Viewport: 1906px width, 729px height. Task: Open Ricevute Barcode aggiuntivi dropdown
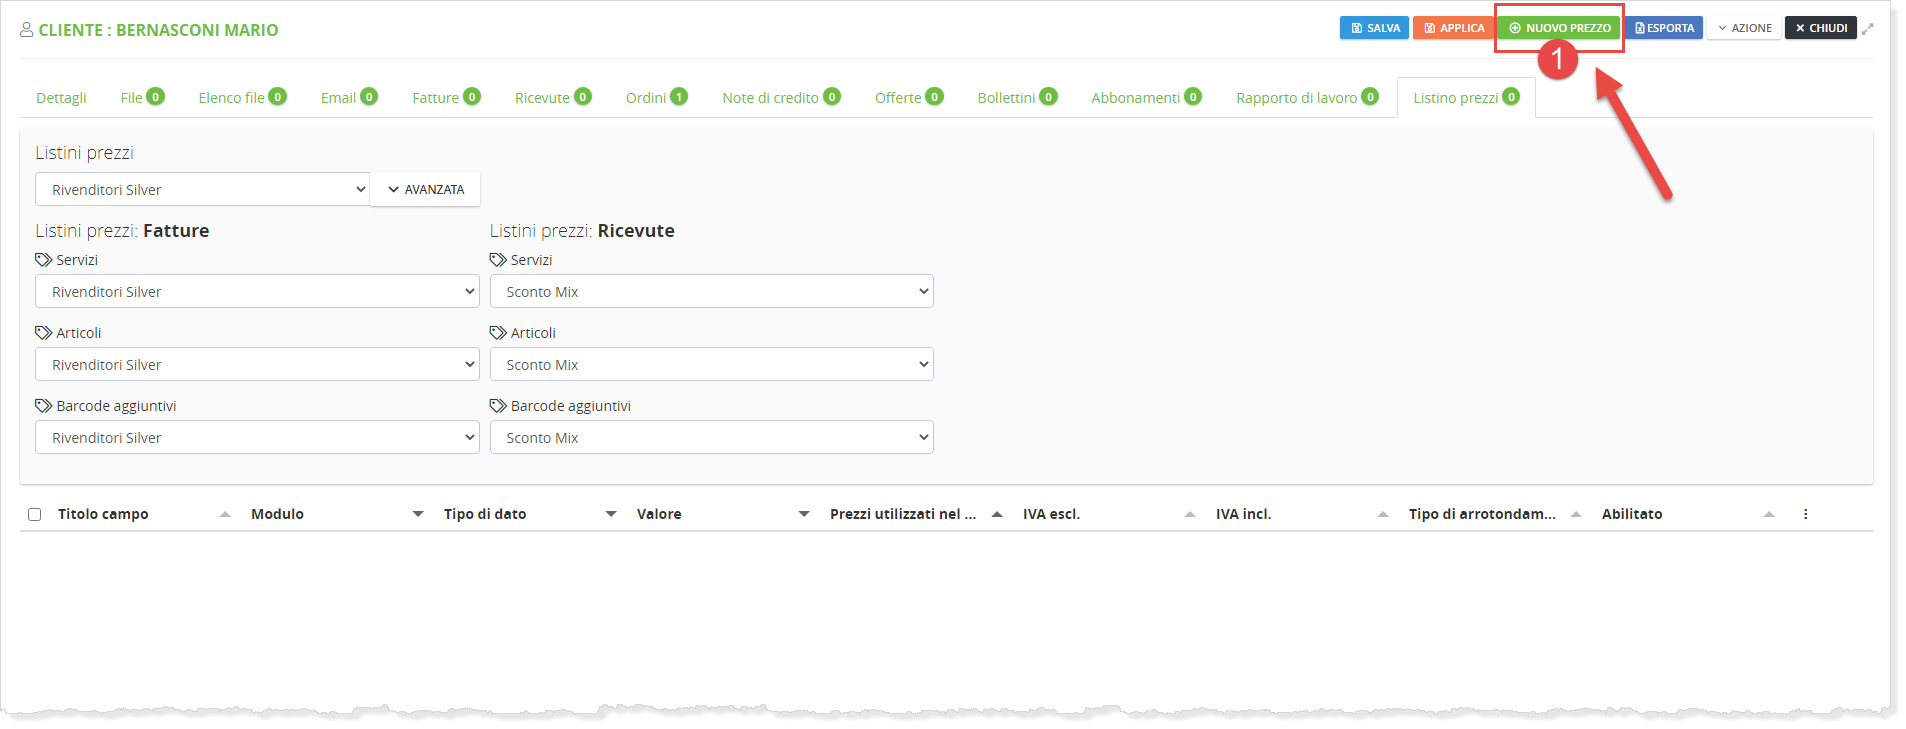[711, 438]
